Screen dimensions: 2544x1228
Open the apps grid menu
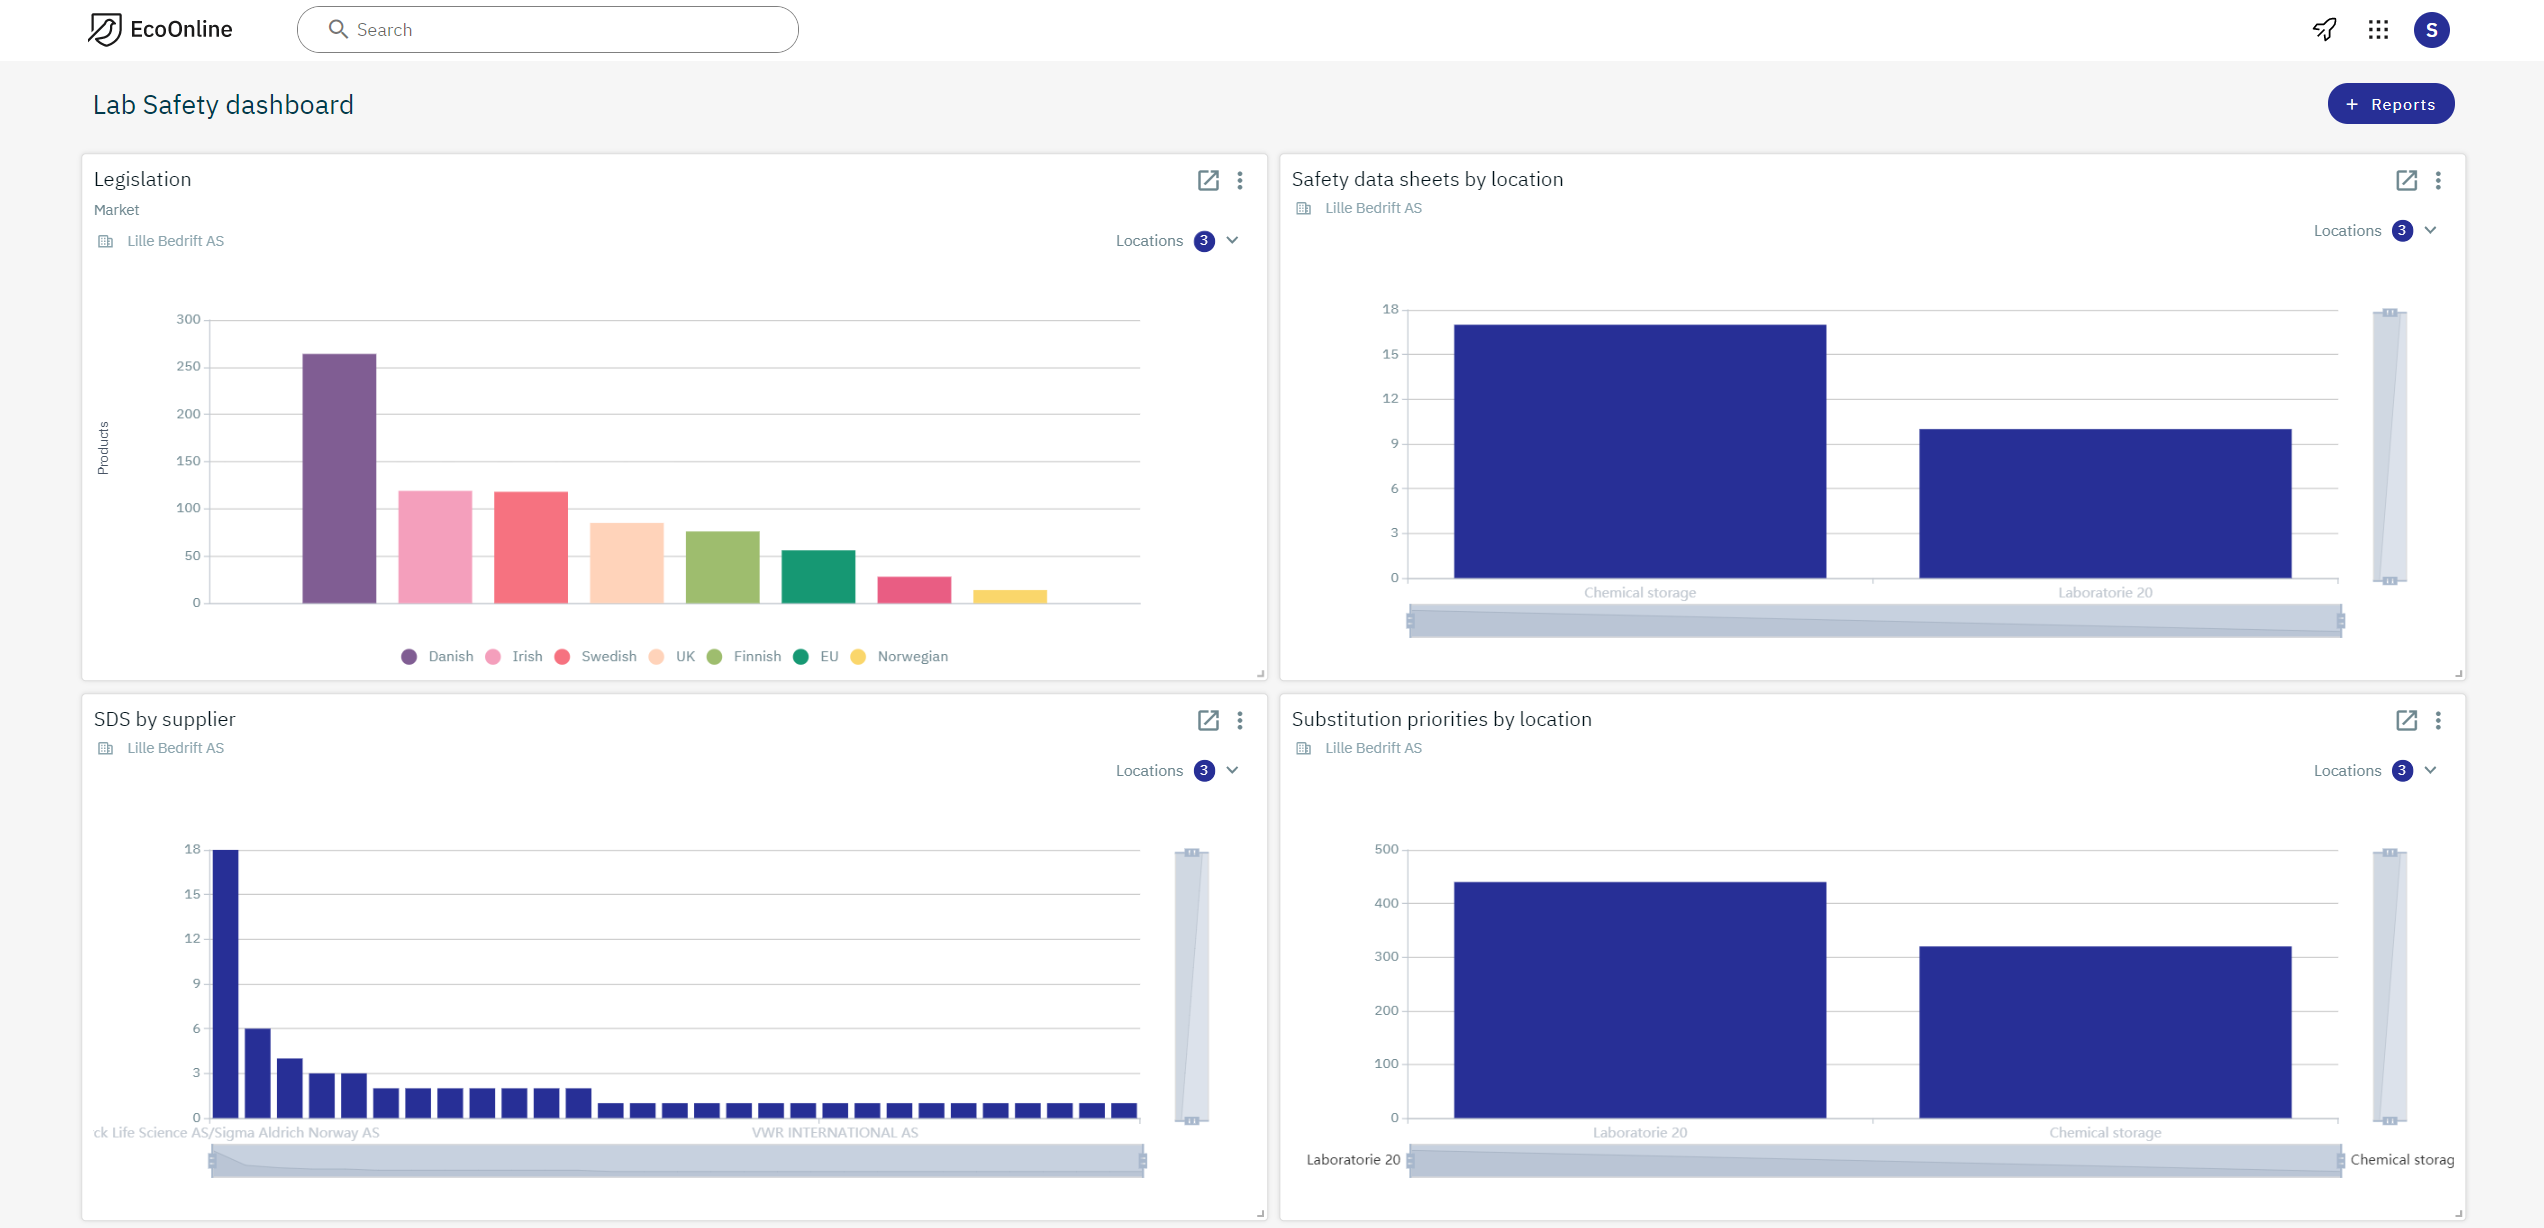(2378, 30)
